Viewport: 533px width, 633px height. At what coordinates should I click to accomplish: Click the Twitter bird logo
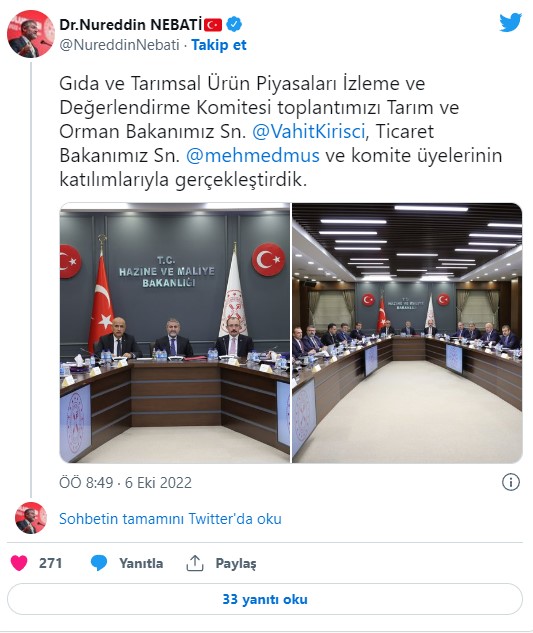[x=510, y=22]
